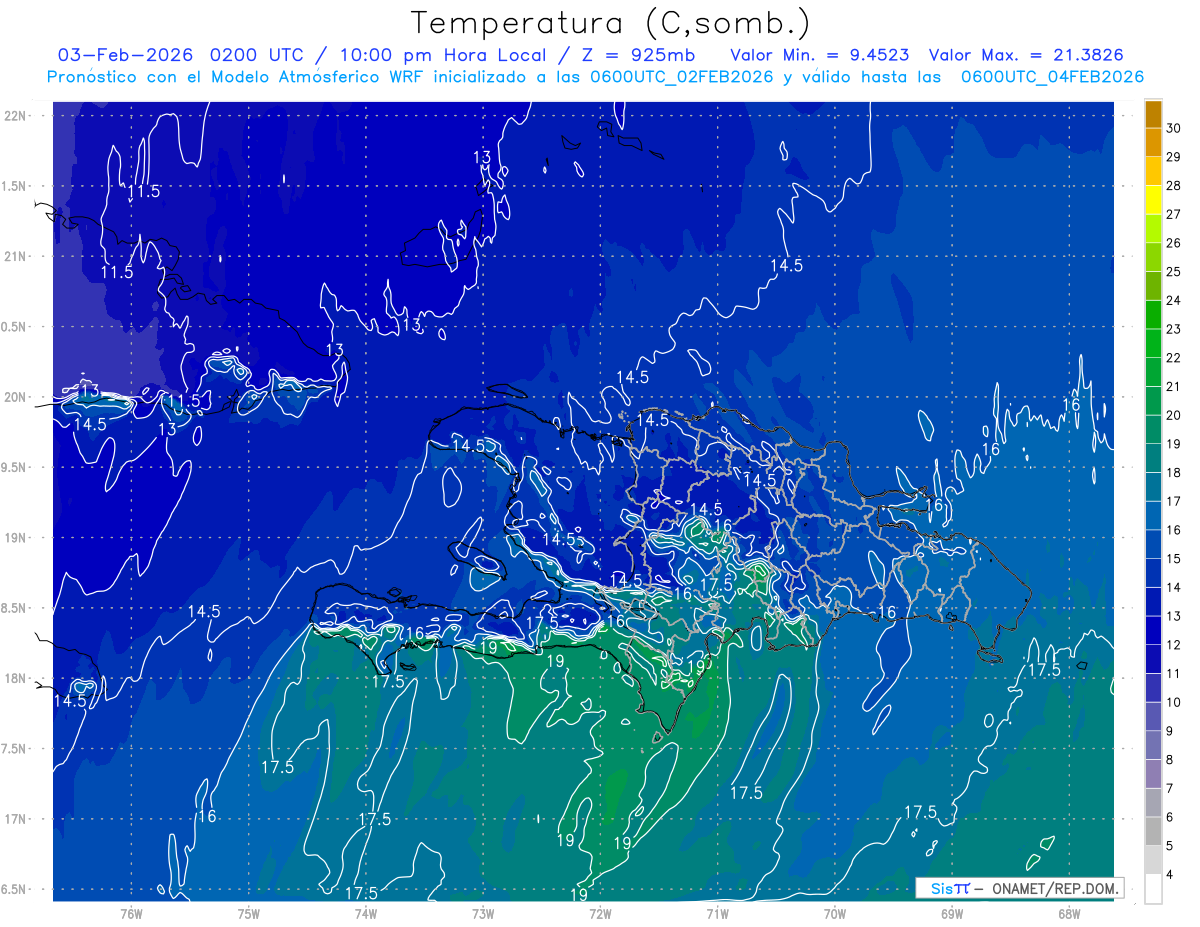Click the color scale label "21"
1200x927 pixels.
click(1175, 387)
